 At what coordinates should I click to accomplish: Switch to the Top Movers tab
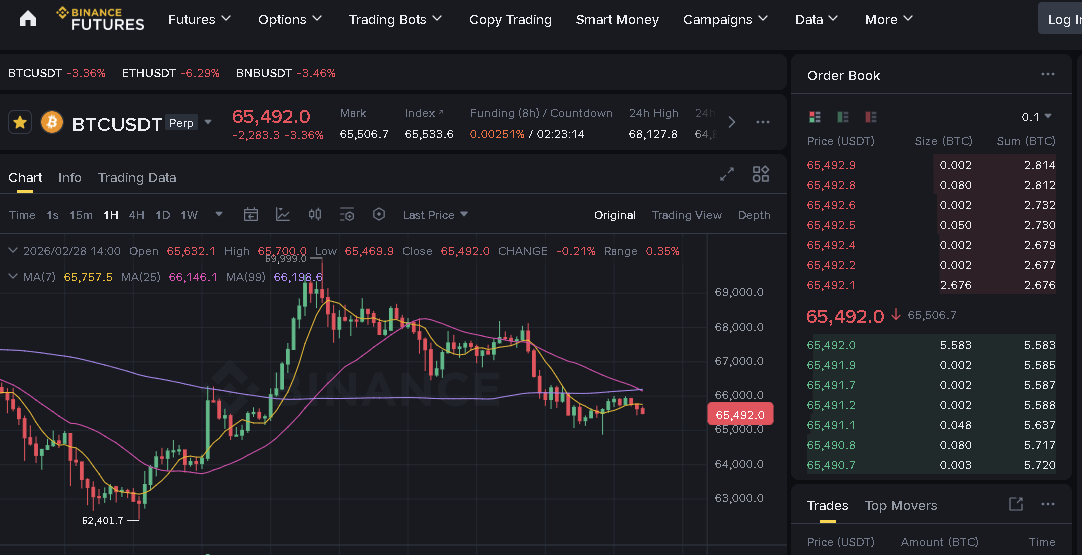(901, 505)
